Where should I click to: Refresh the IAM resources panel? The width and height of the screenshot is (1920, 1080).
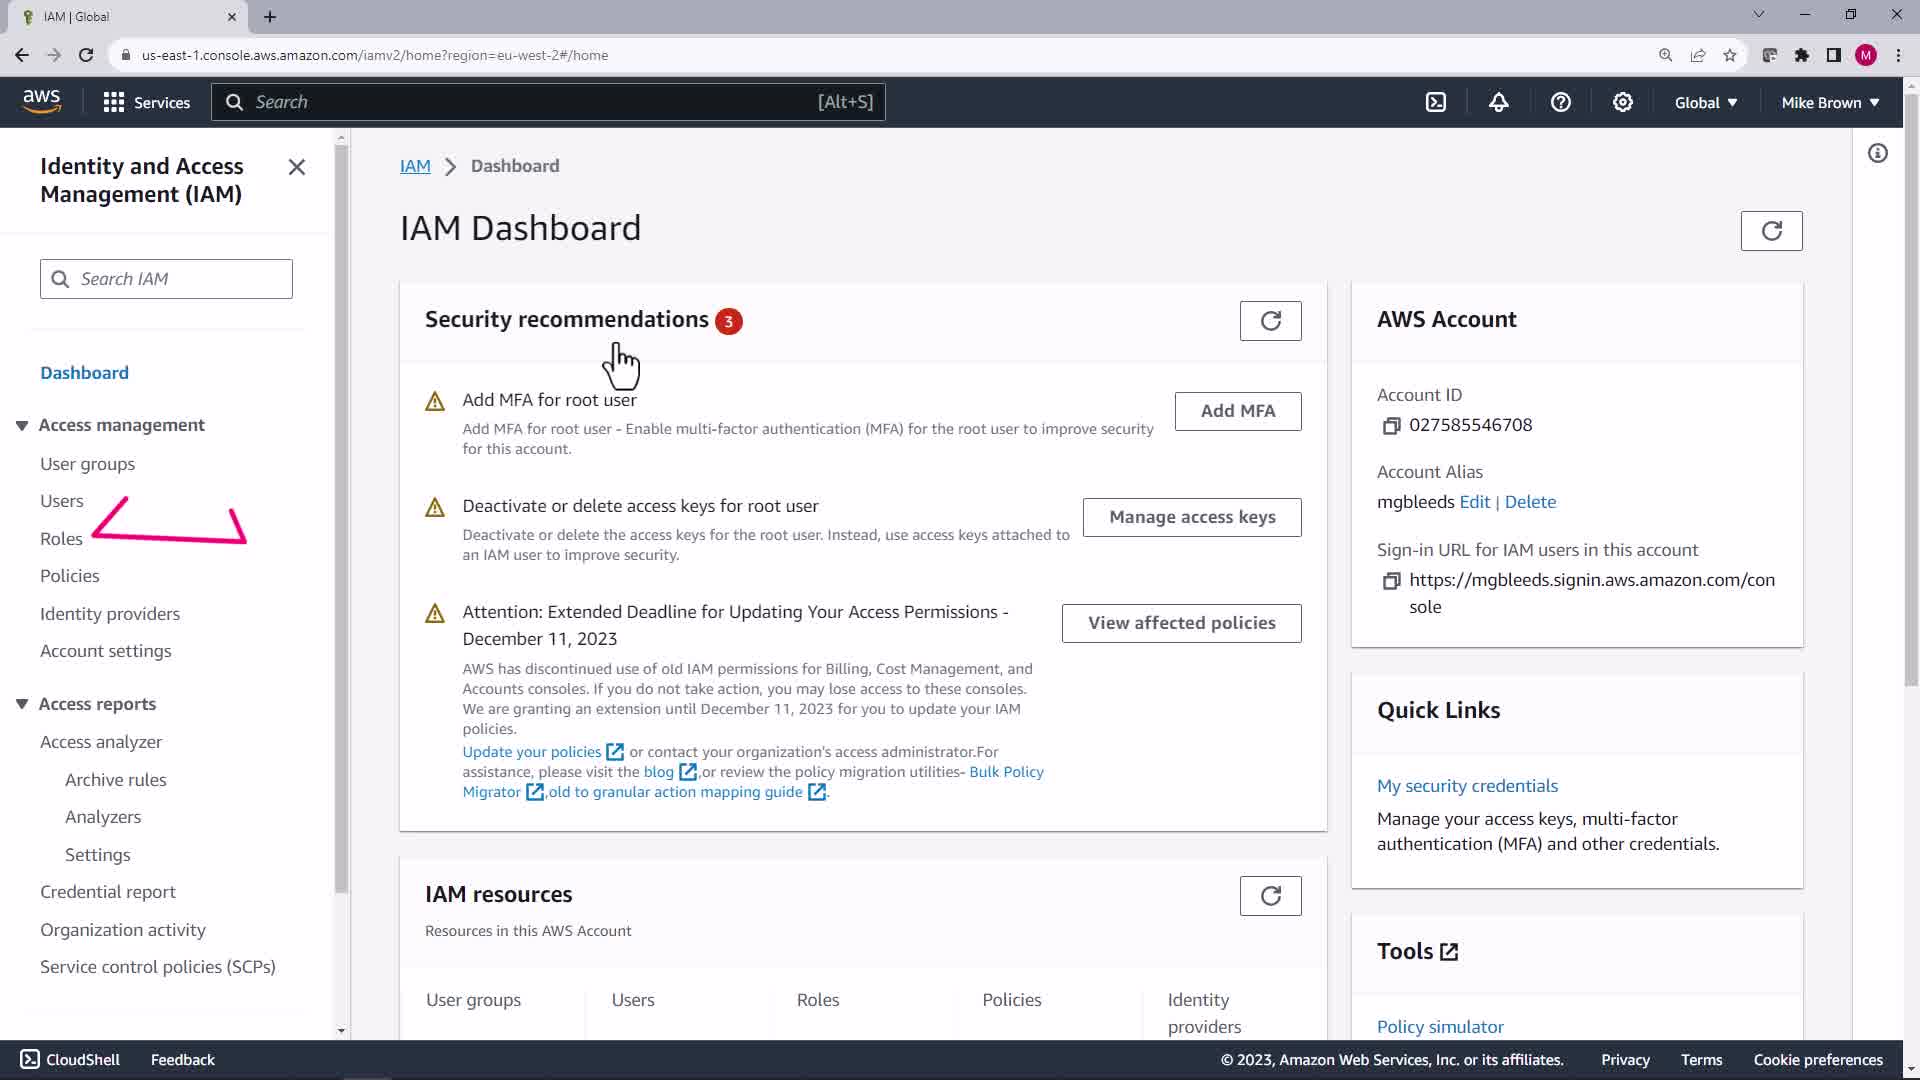point(1270,896)
